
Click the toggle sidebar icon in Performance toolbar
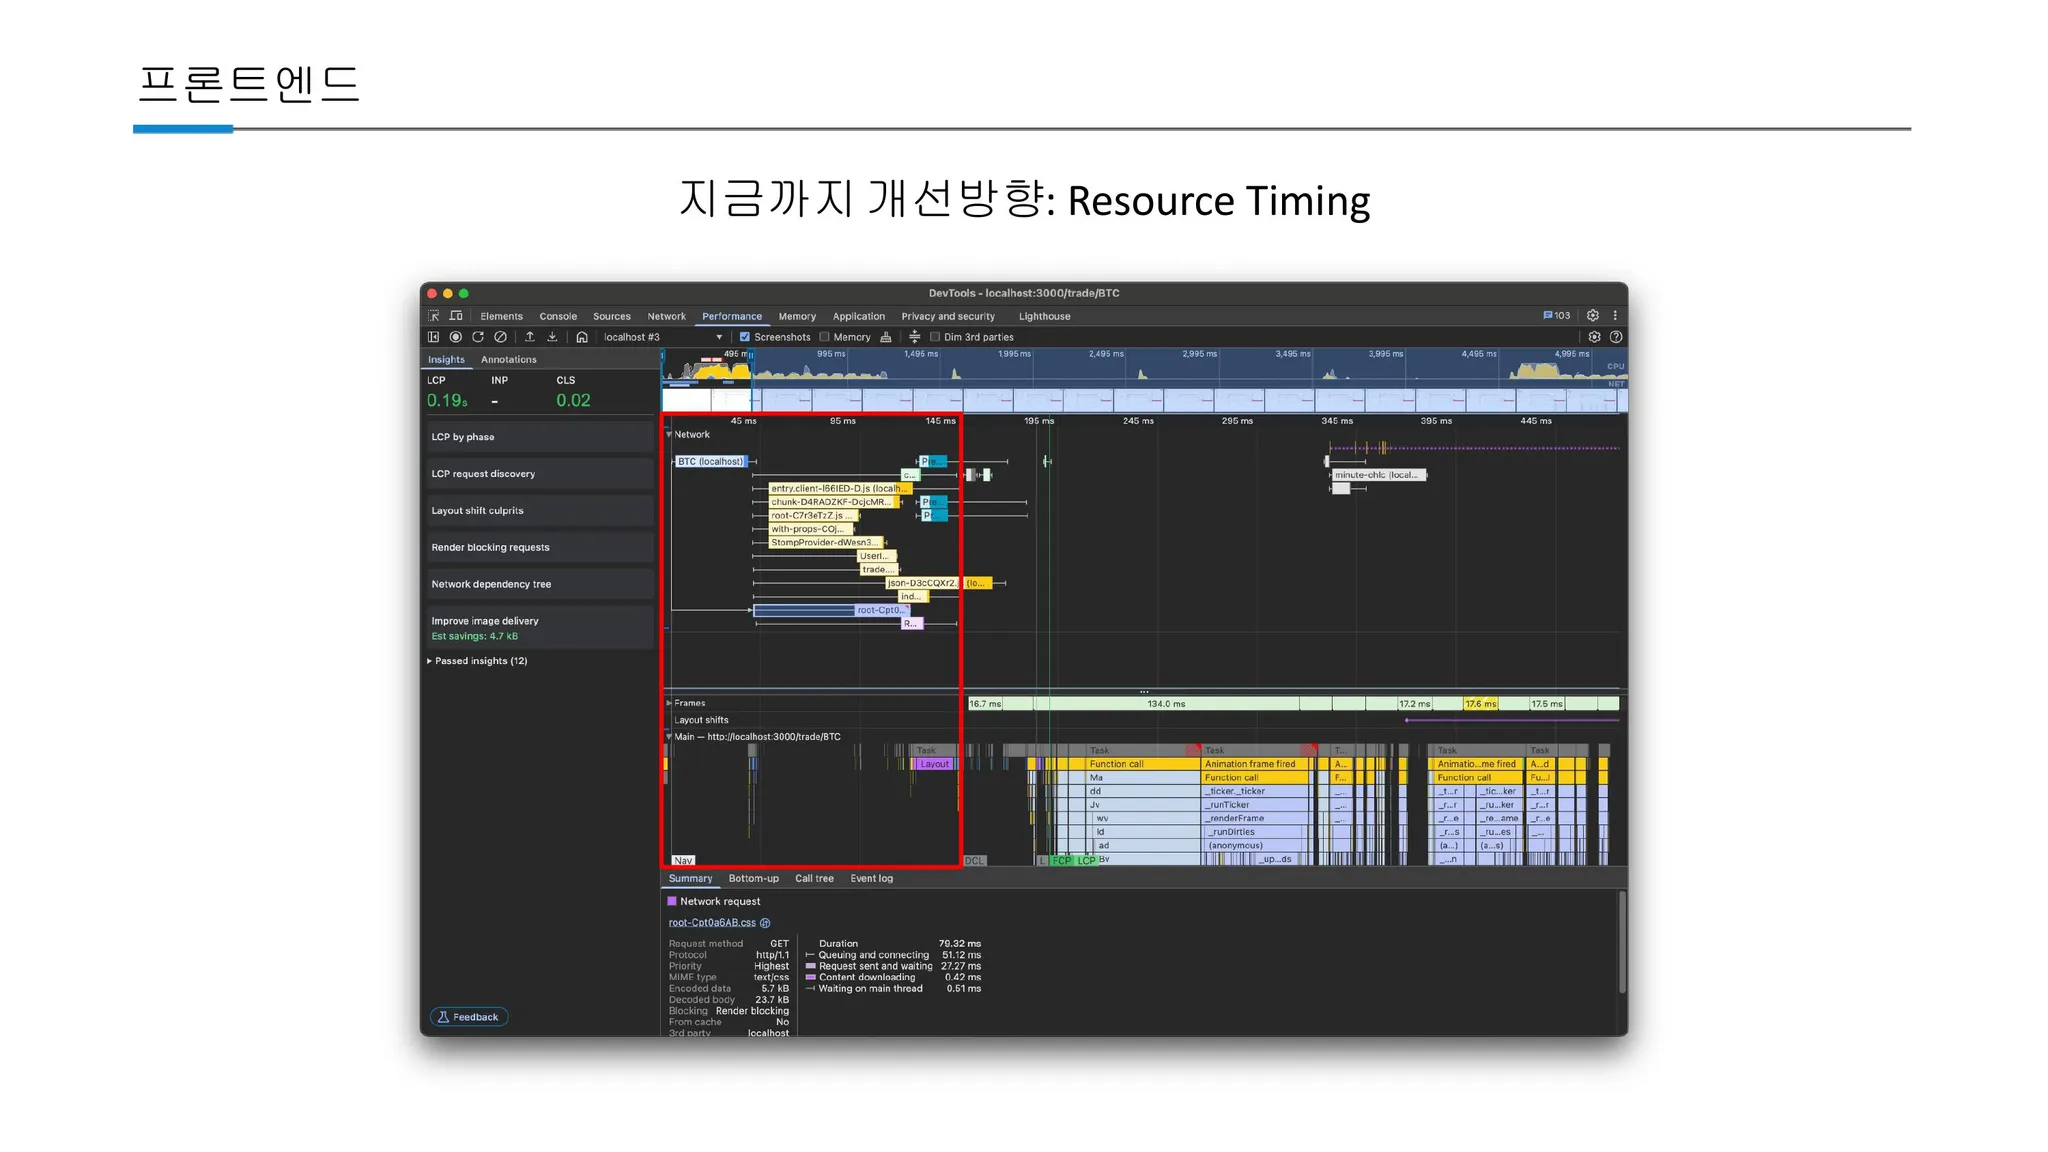434,337
